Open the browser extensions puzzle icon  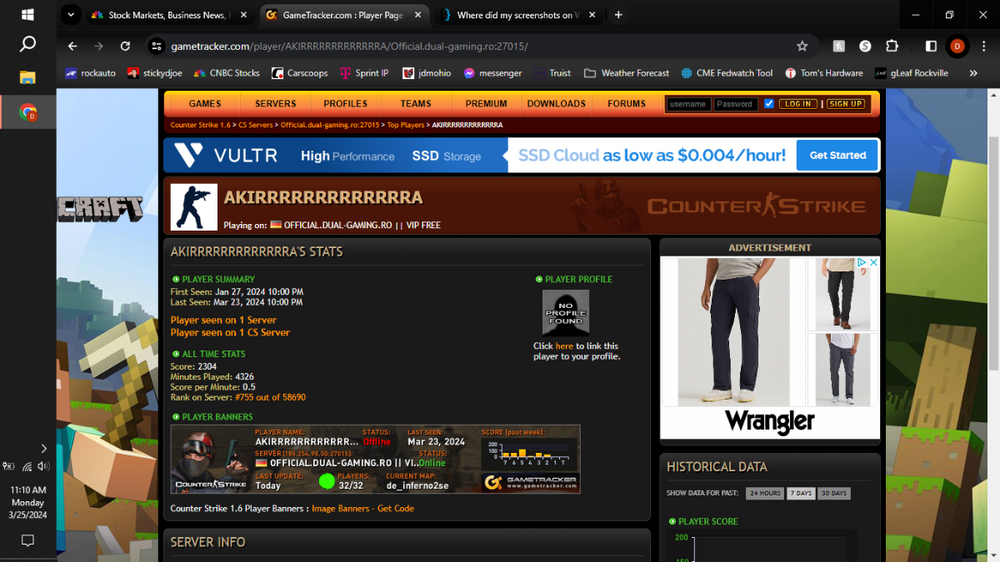tap(892, 46)
